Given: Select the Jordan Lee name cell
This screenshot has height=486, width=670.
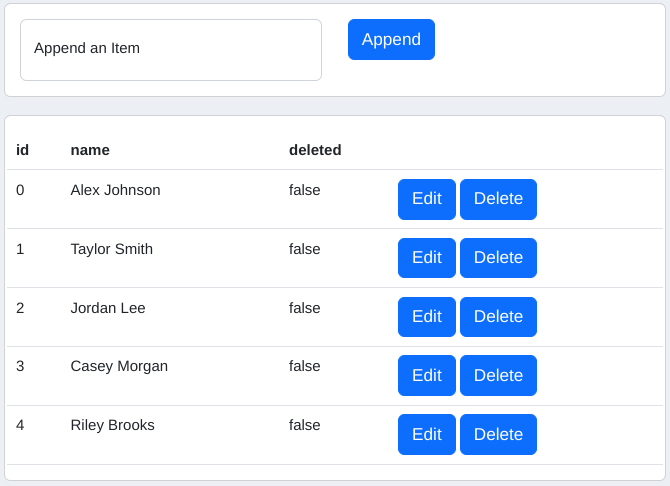Looking at the screenshot, I should [108, 308].
